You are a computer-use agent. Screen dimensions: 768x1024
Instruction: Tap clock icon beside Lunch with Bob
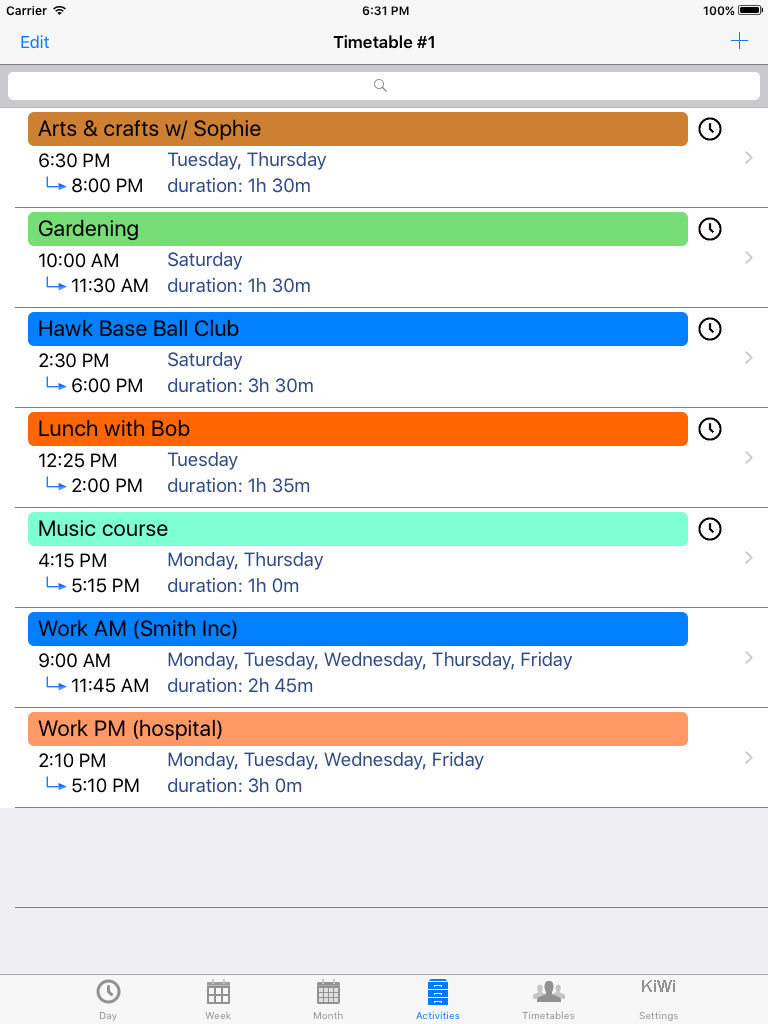[x=710, y=428]
